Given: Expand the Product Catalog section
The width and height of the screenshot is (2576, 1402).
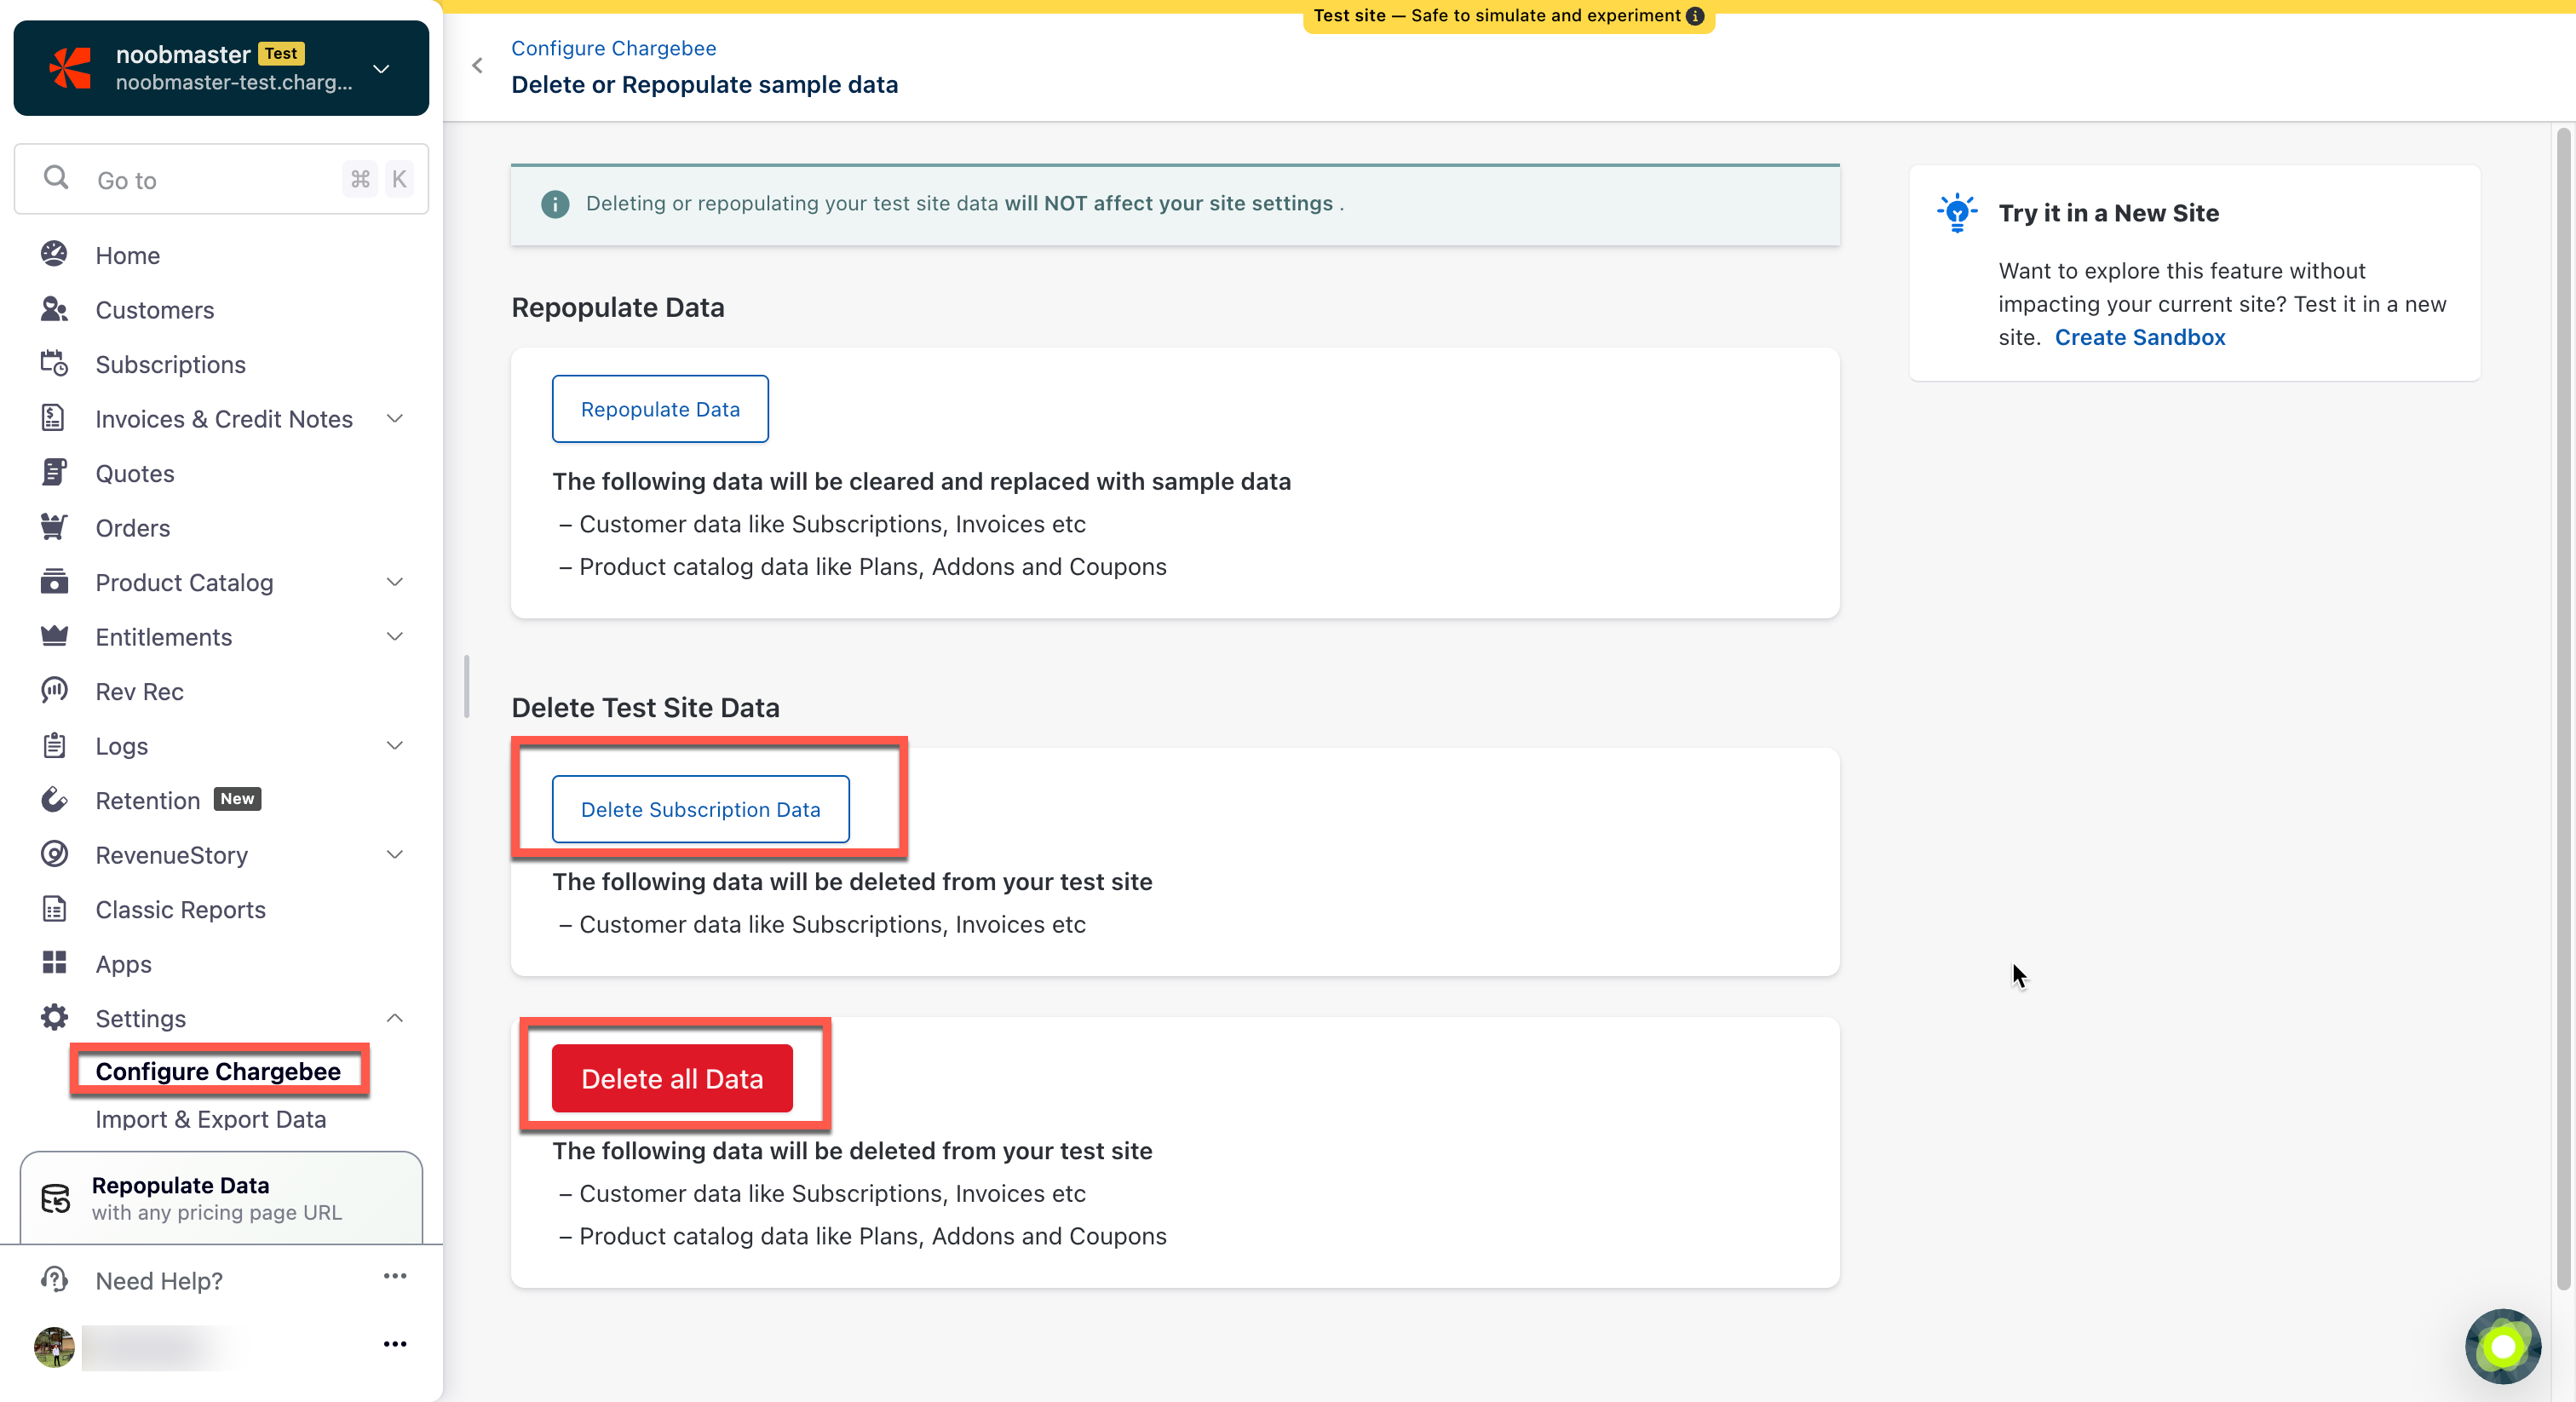Looking at the screenshot, I should pyautogui.click(x=395, y=582).
